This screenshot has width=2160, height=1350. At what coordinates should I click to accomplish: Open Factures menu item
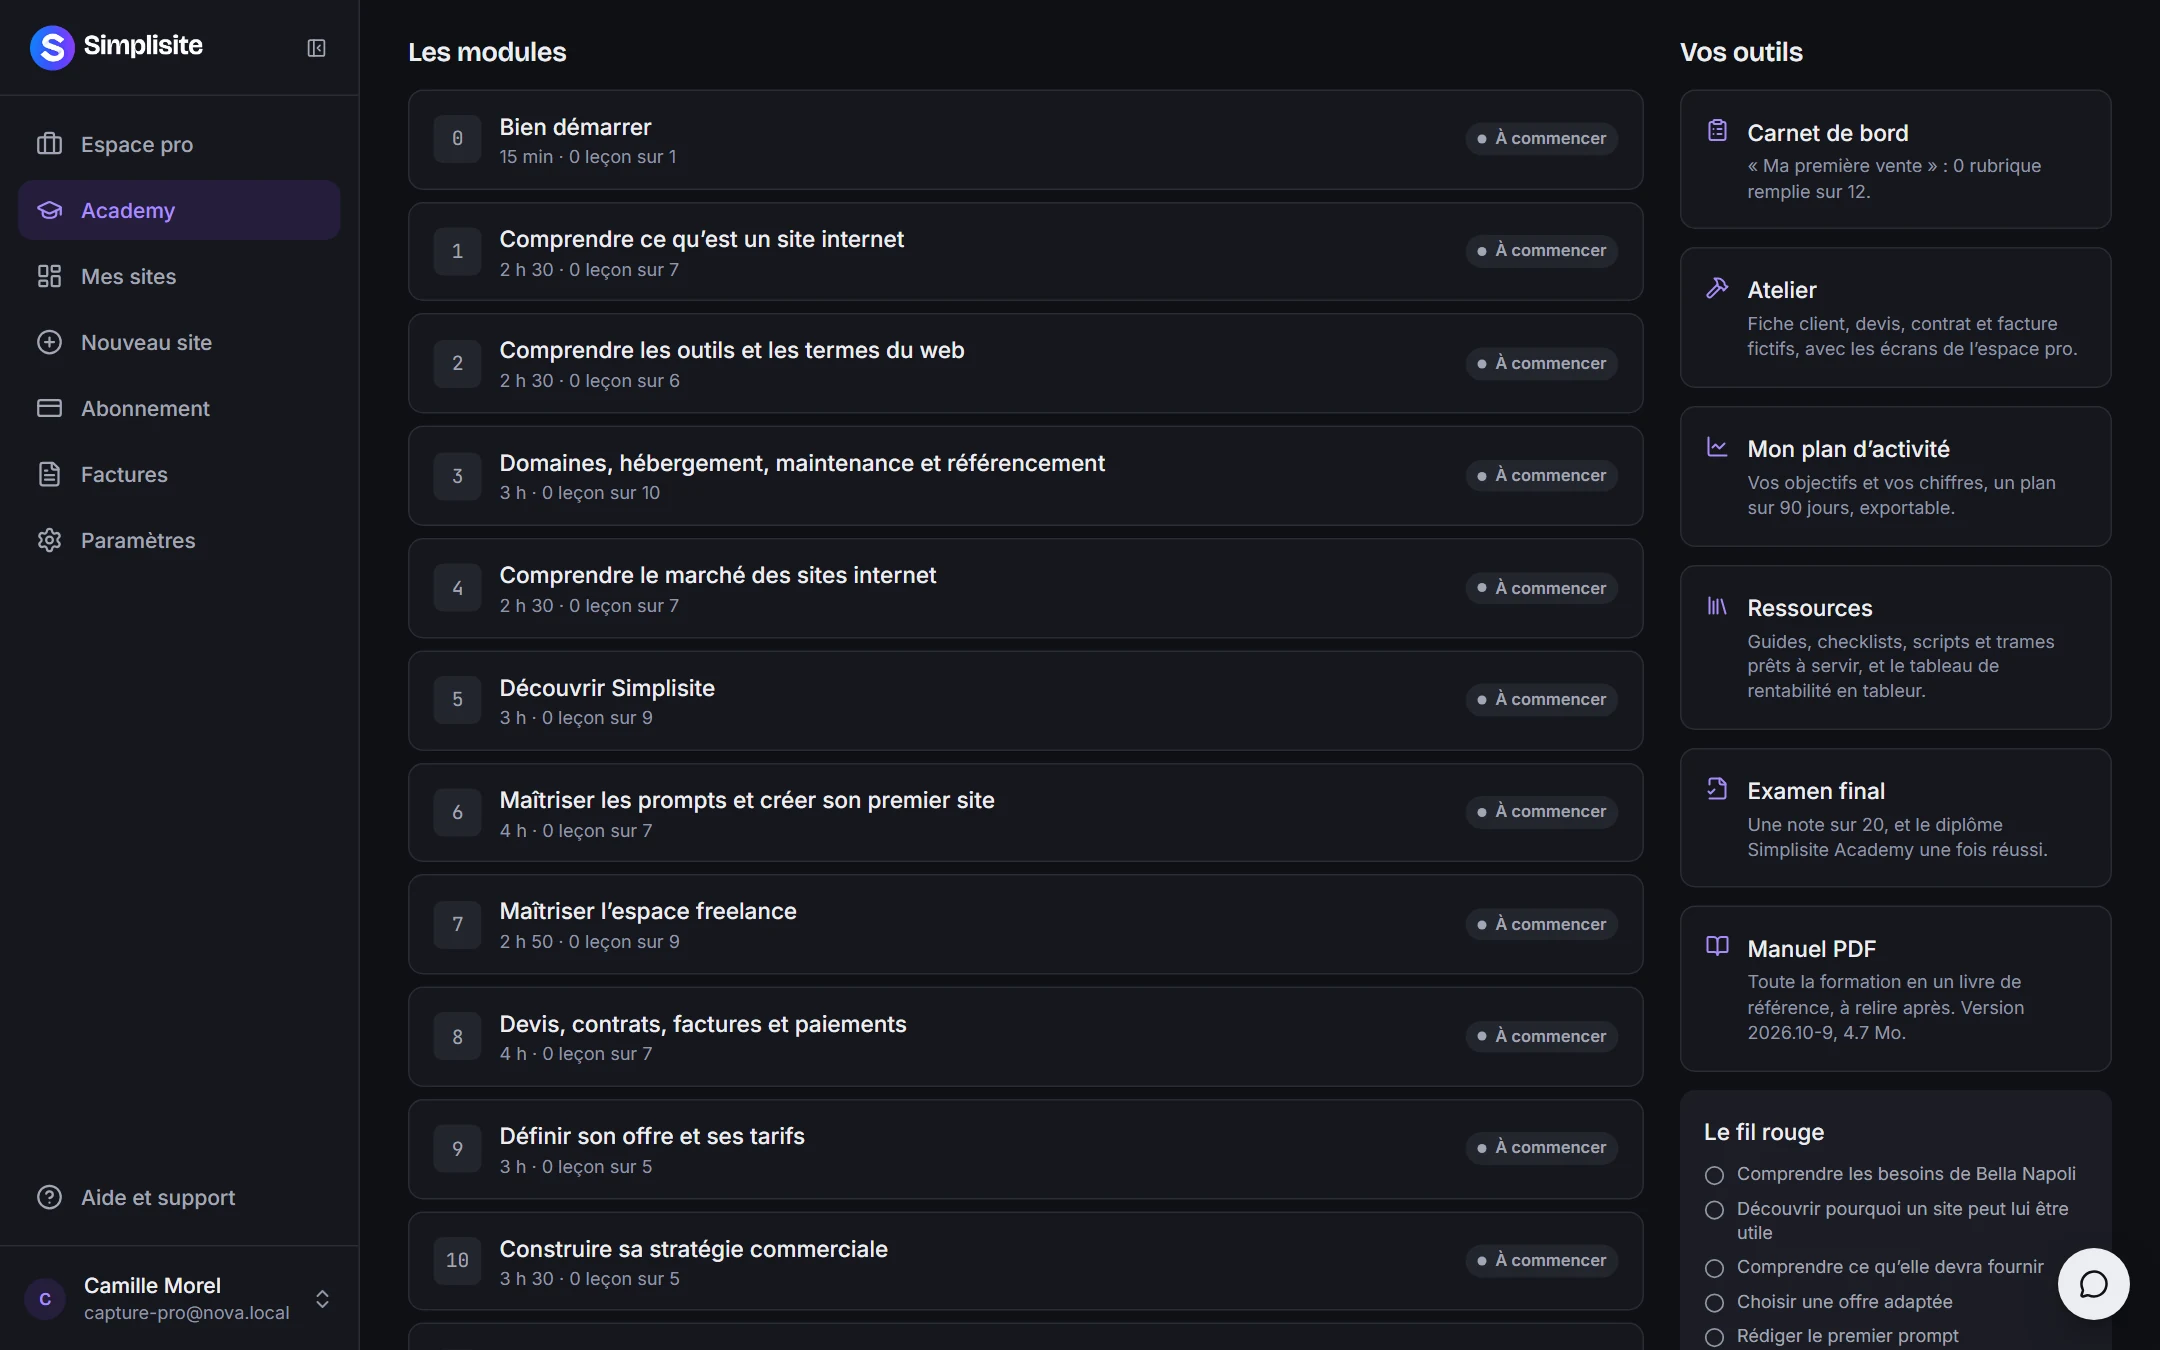pyautogui.click(x=179, y=474)
